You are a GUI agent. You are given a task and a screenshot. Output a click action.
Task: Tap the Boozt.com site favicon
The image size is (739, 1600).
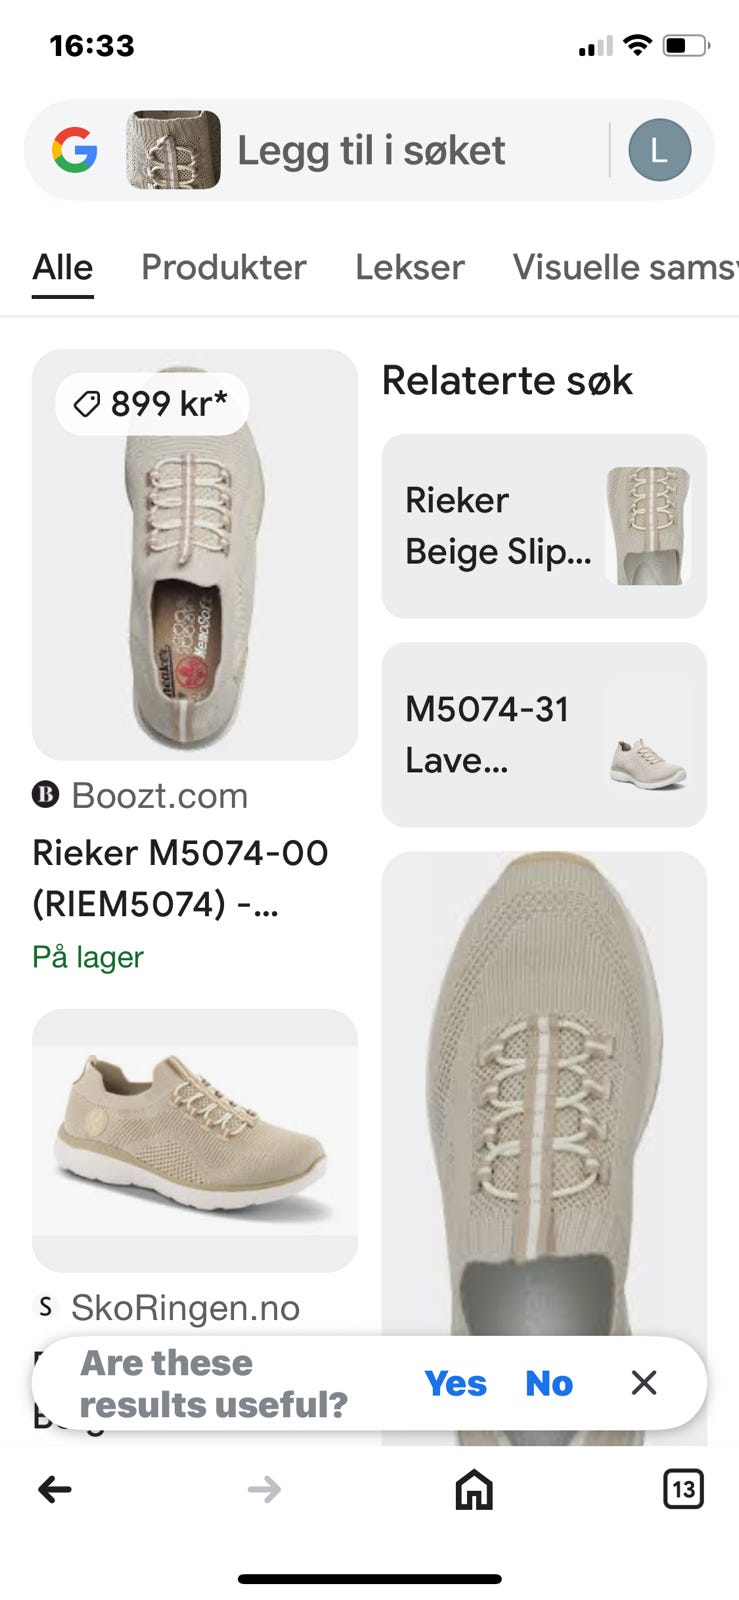point(46,796)
